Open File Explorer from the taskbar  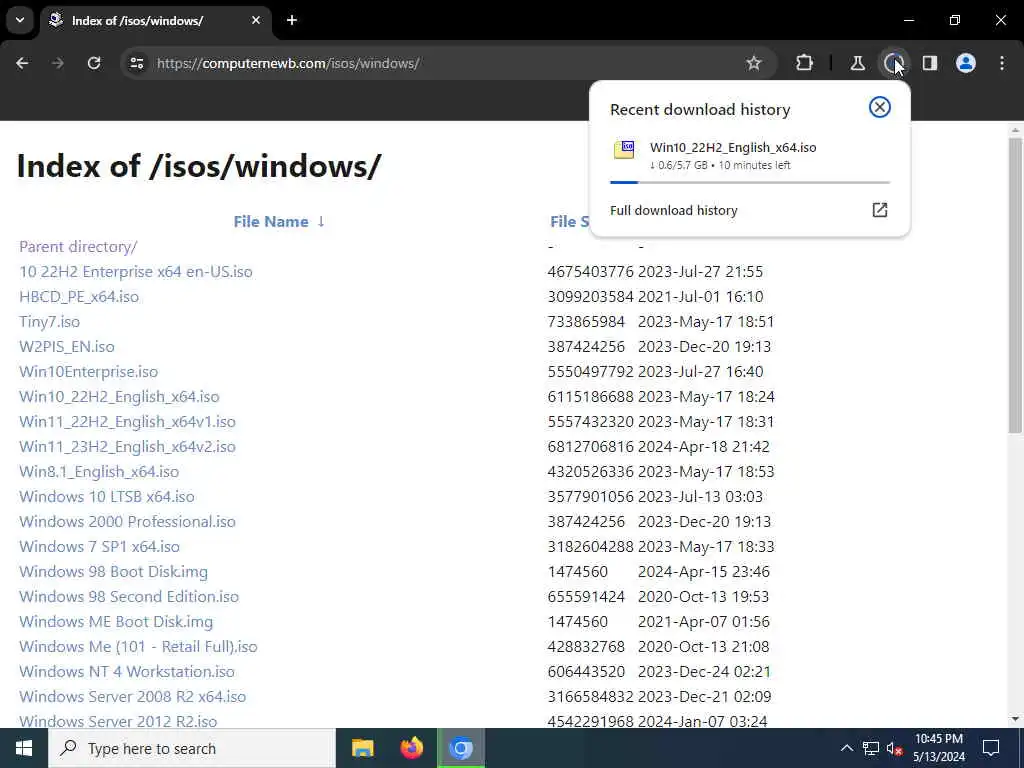point(362,748)
